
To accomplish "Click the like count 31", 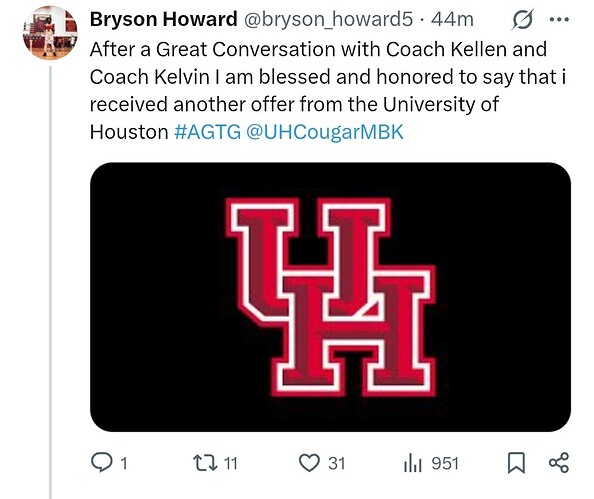I will pyautogui.click(x=337, y=463).
